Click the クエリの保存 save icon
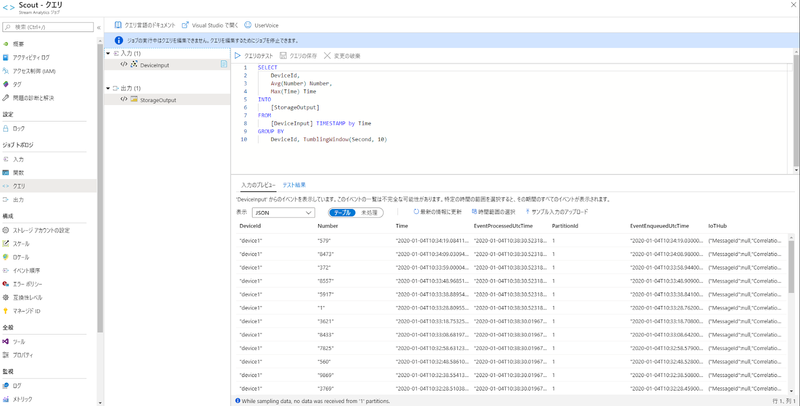This screenshot has height=406, width=800. [284, 56]
